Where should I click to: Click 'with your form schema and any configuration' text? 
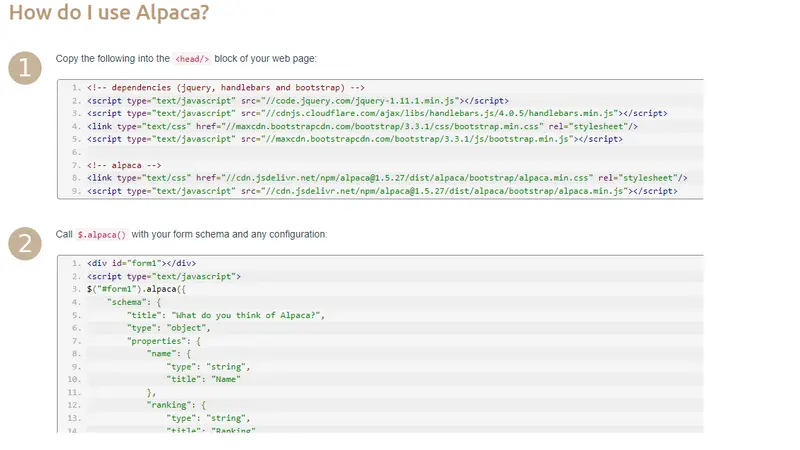point(229,234)
